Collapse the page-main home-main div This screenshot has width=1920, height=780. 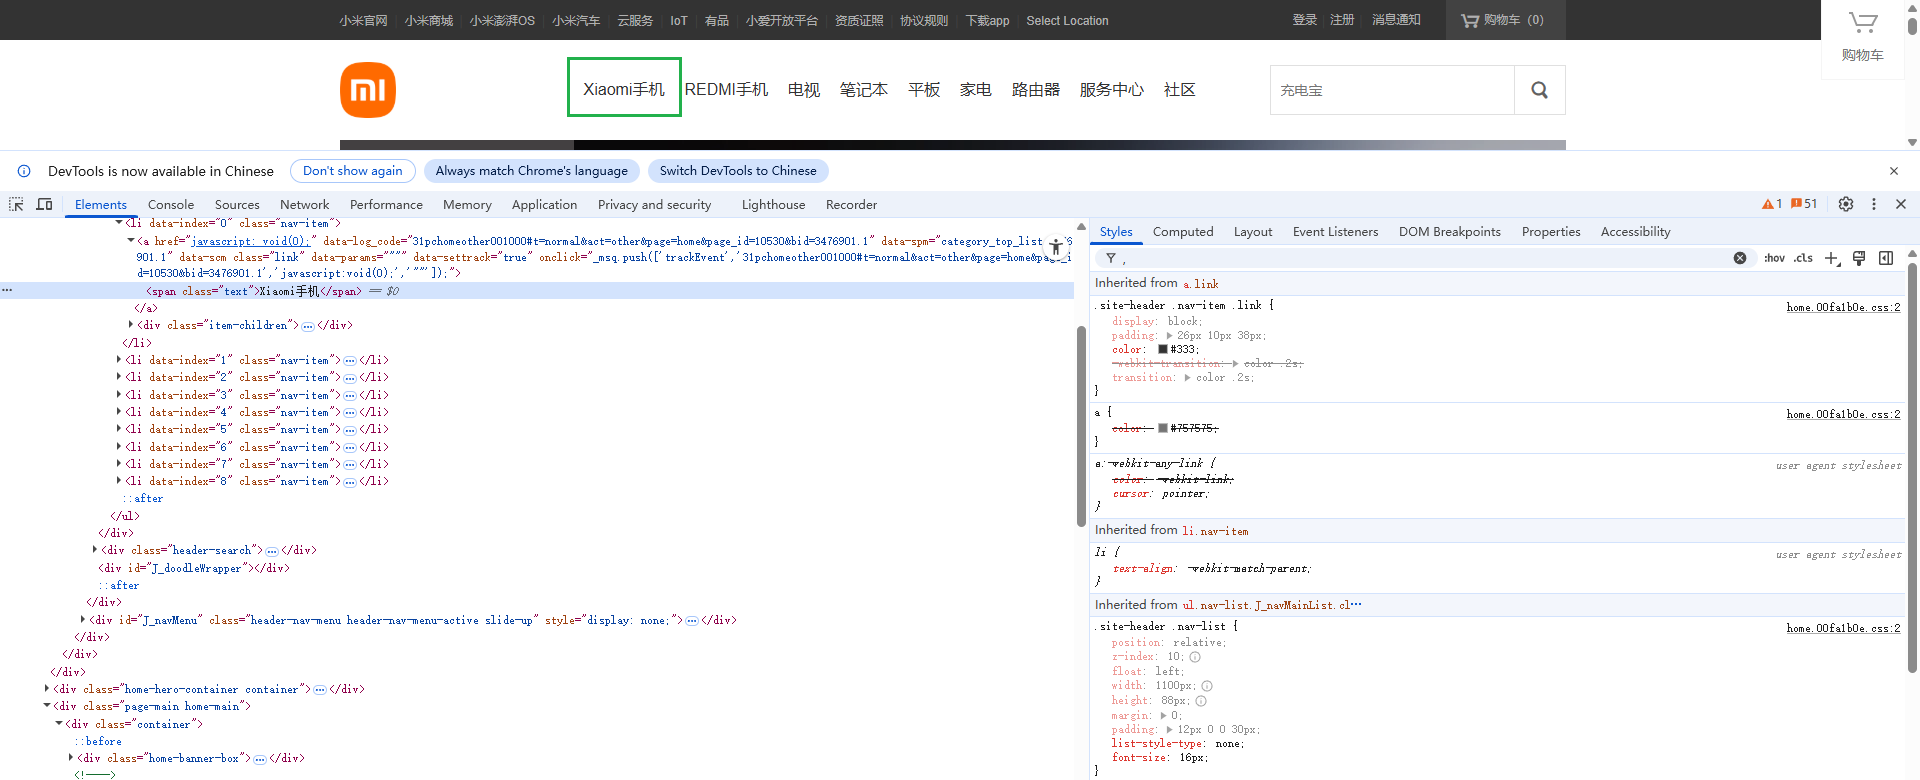(47, 706)
